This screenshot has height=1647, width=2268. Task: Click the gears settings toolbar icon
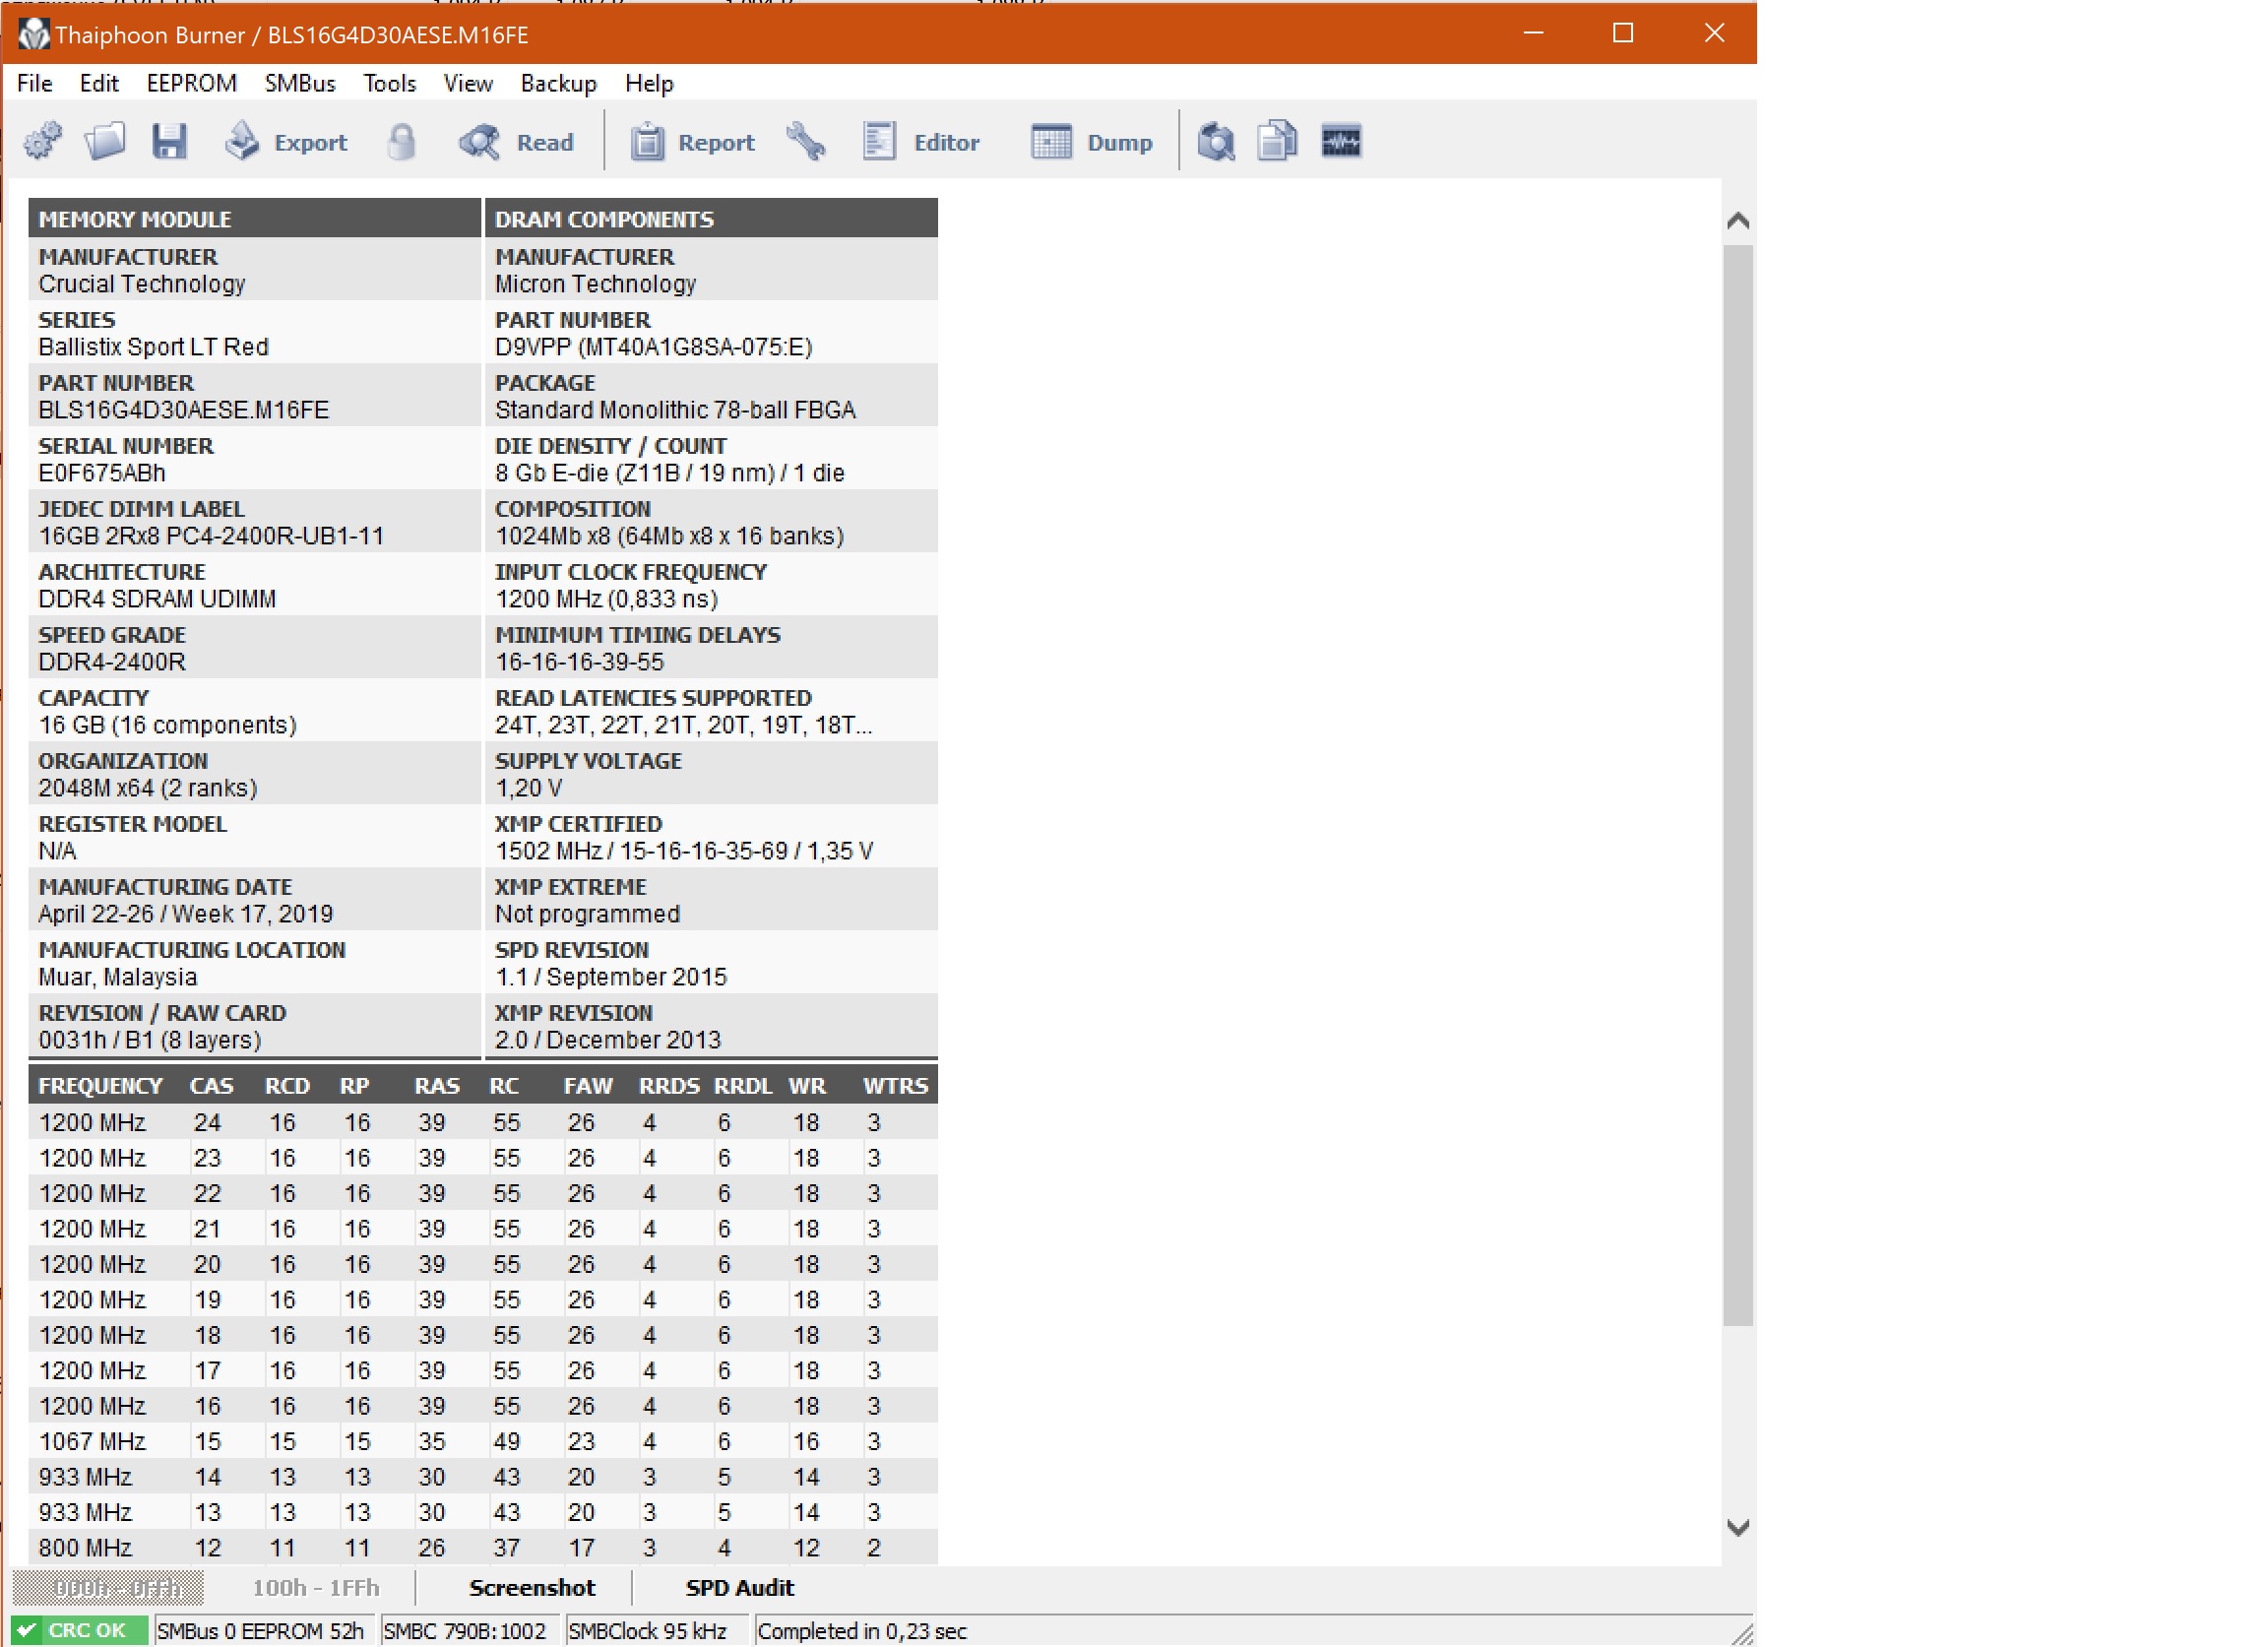pyautogui.click(x=42, y=141)
